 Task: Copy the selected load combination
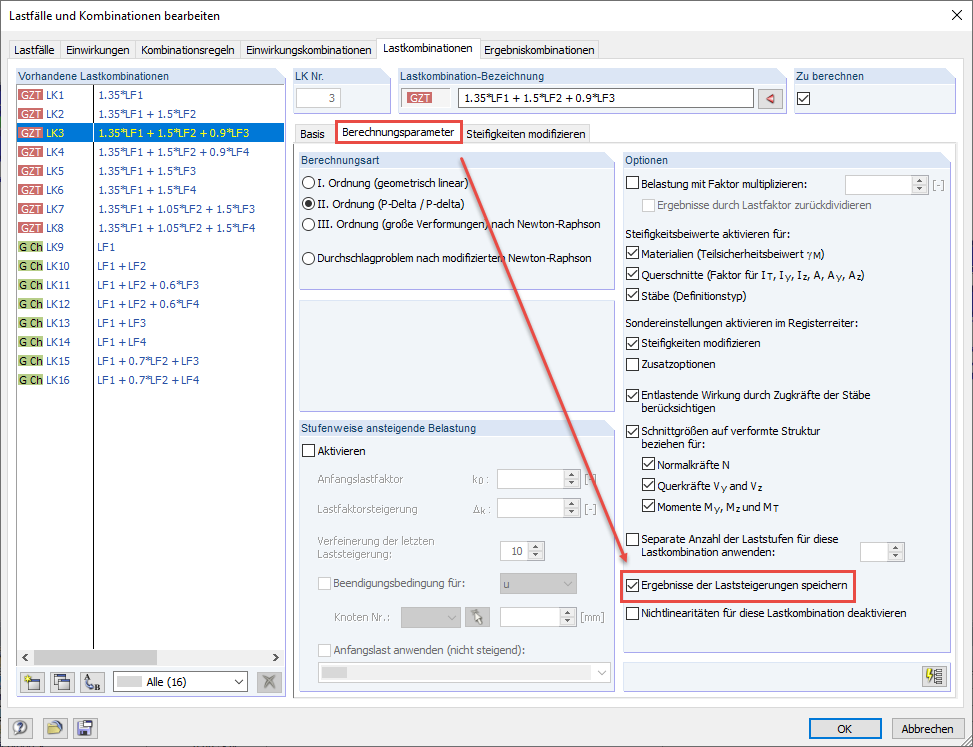click(61, 682)
